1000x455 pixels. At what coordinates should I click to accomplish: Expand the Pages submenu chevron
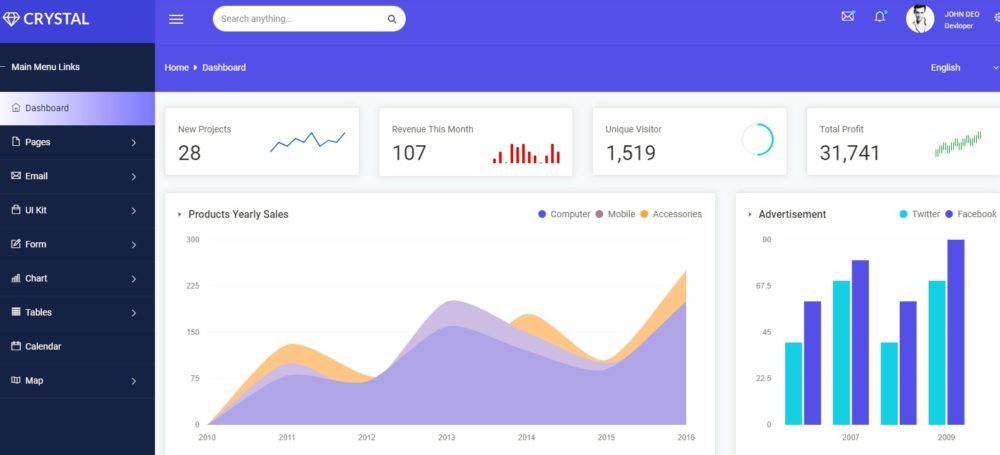click(134, 143)
